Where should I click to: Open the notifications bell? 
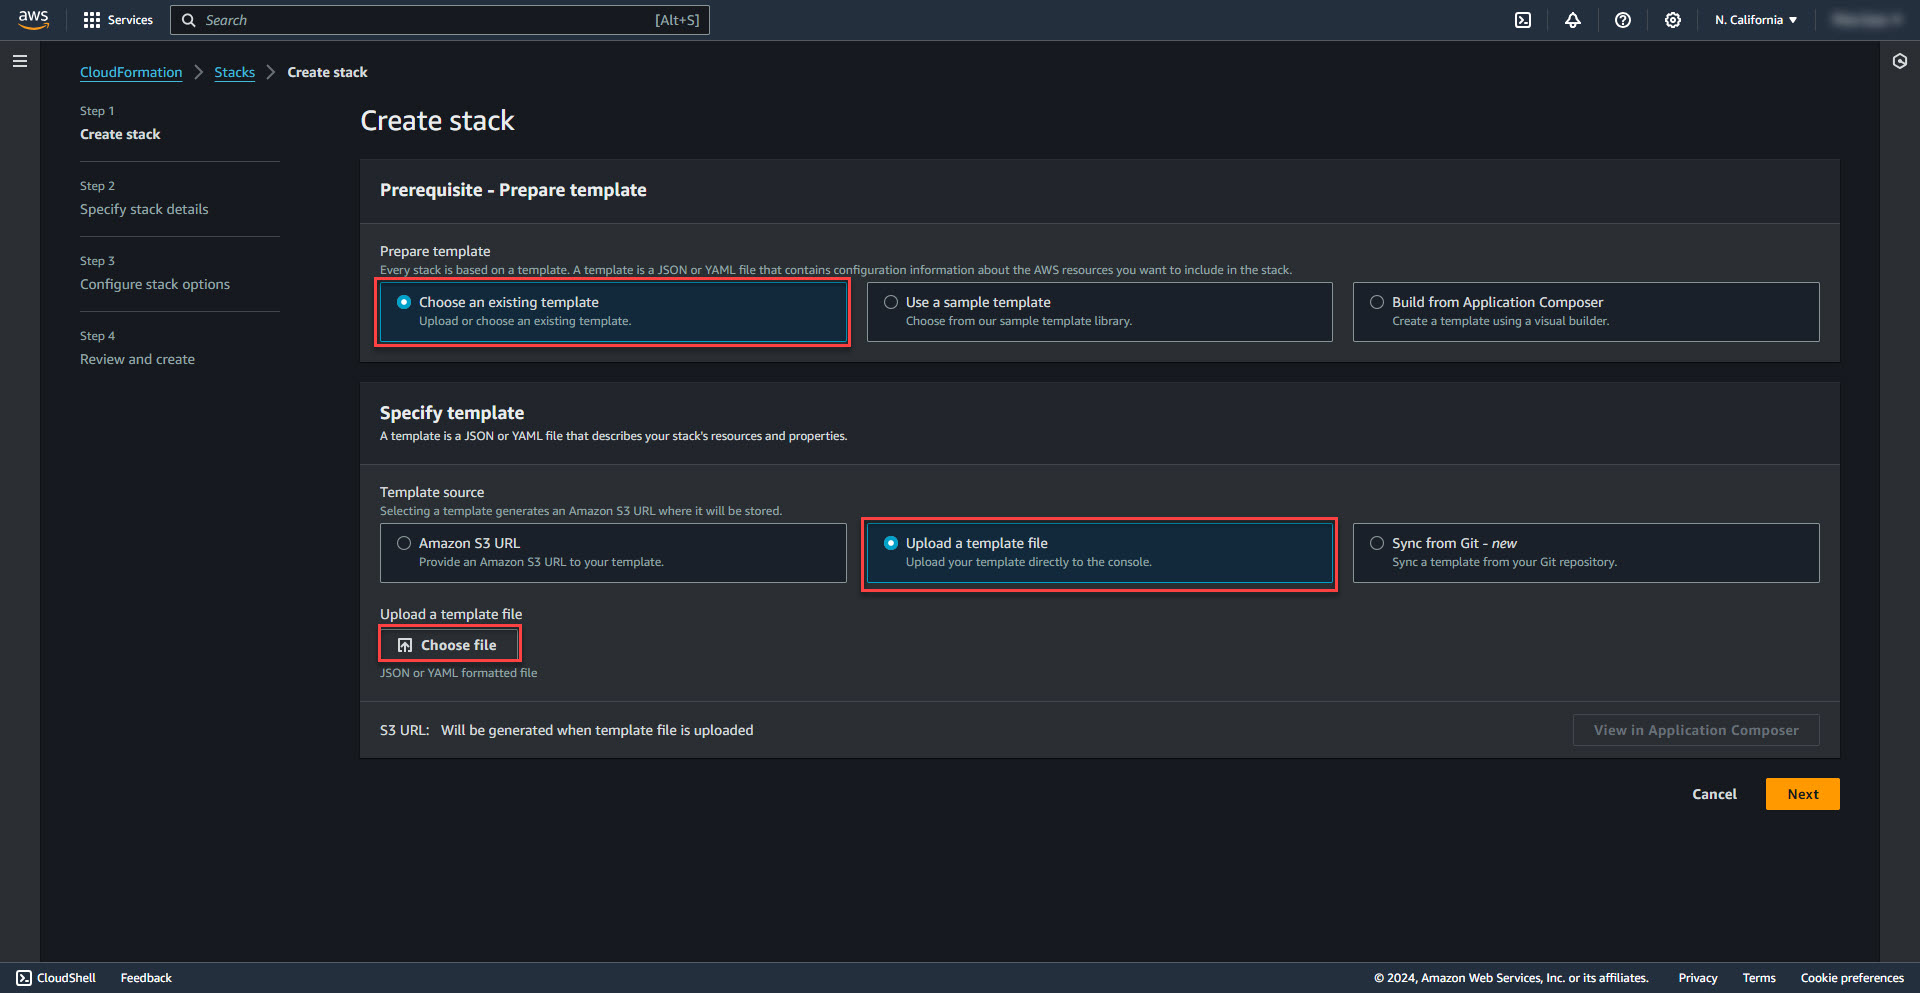1573,20
